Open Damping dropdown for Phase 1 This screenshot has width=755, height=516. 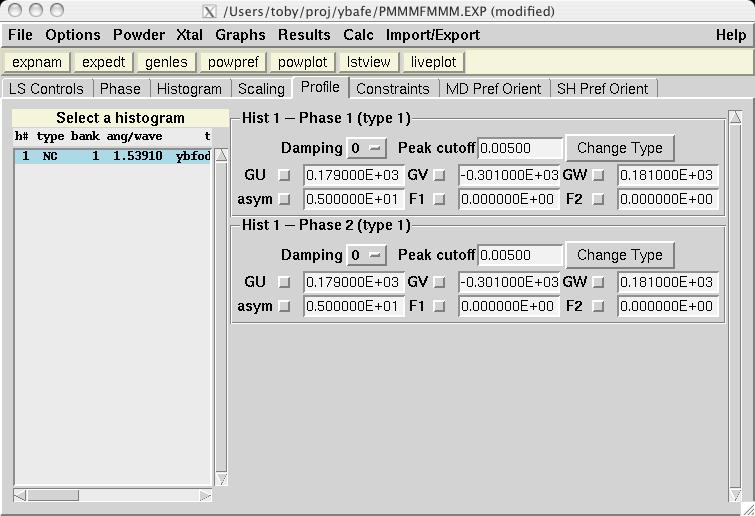pos(366,148)
